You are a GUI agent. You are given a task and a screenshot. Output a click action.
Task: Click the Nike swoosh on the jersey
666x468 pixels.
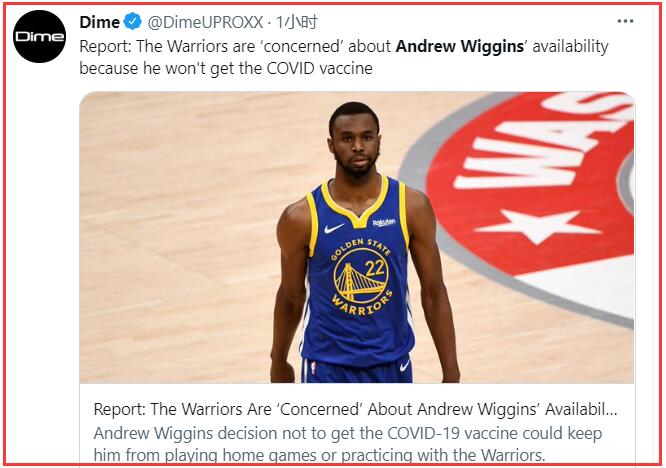coord(334,228)
